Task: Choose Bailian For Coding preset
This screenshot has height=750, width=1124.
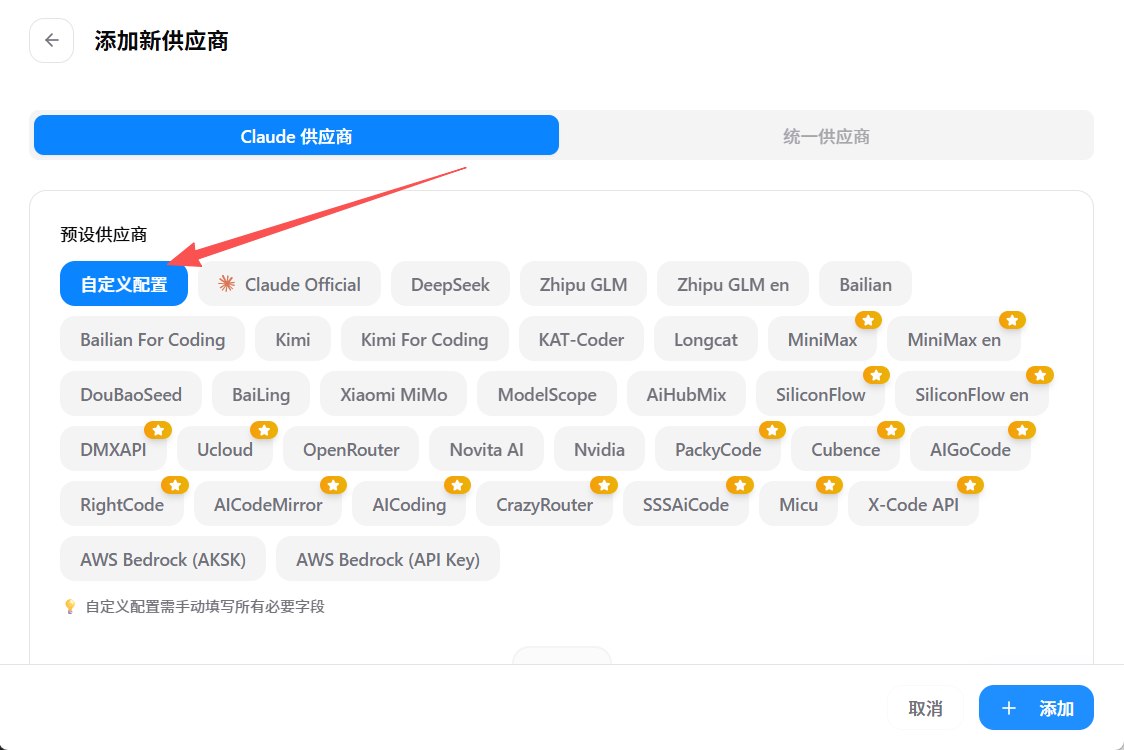Action: (x=153, y=339)
